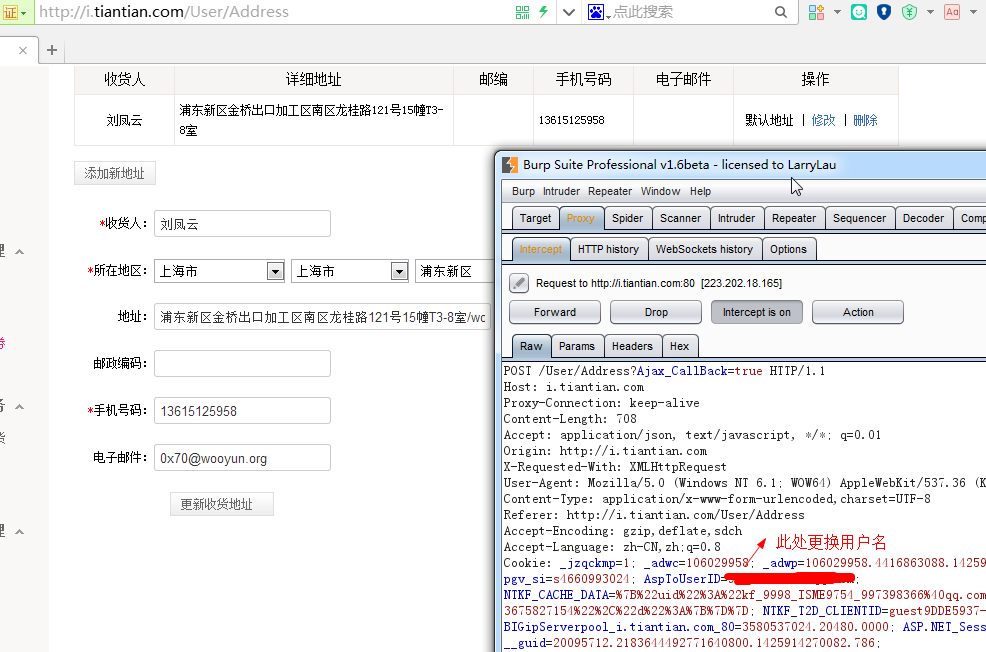986x652 pixels.
Task: Click the 收货人 name input field
Action: click(x=242, y=224)
